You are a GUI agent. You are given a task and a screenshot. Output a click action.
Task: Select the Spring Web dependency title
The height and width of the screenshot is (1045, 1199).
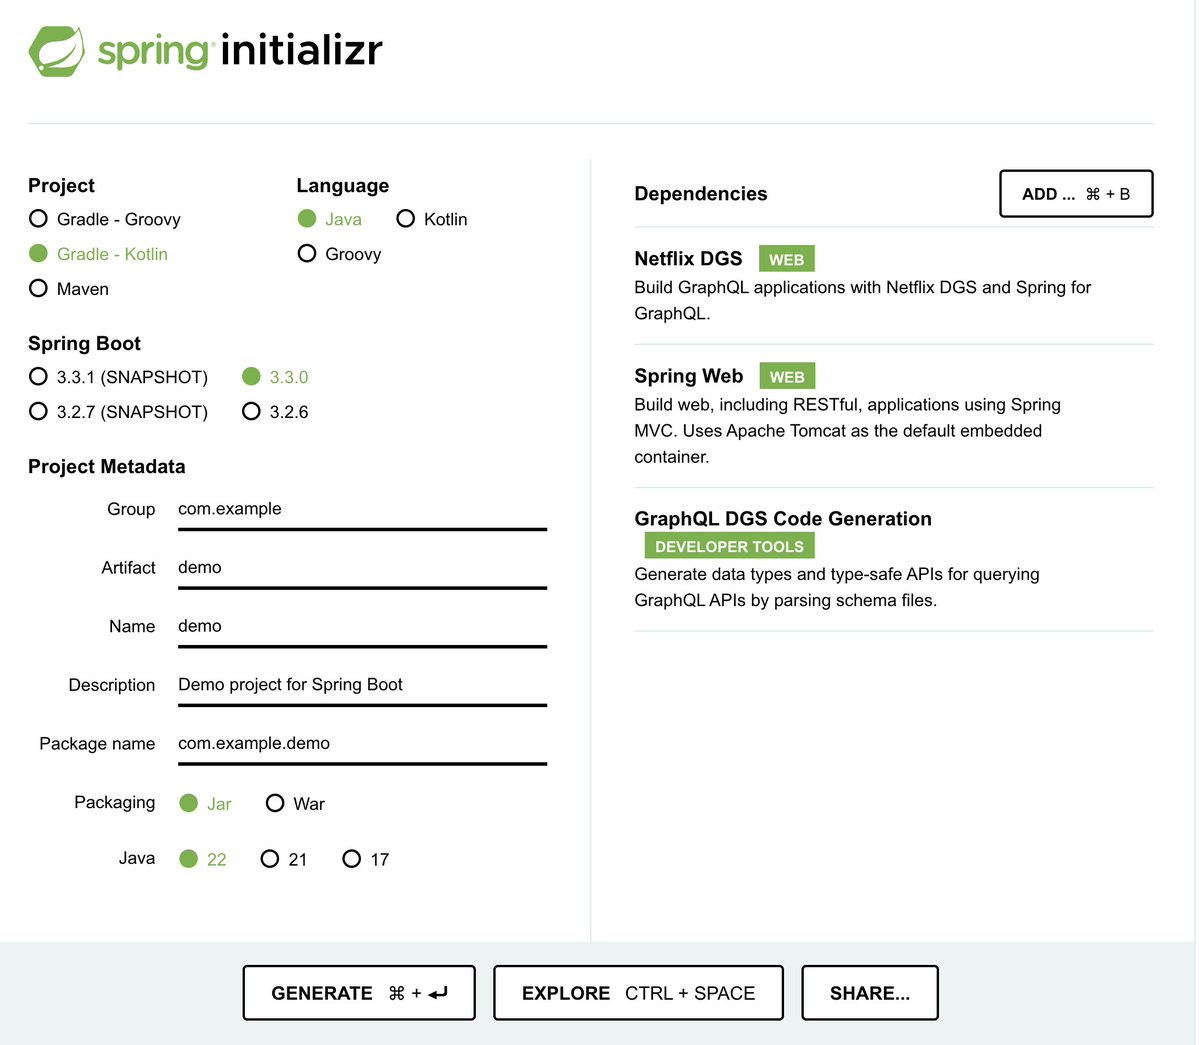[x=689, y=376]
